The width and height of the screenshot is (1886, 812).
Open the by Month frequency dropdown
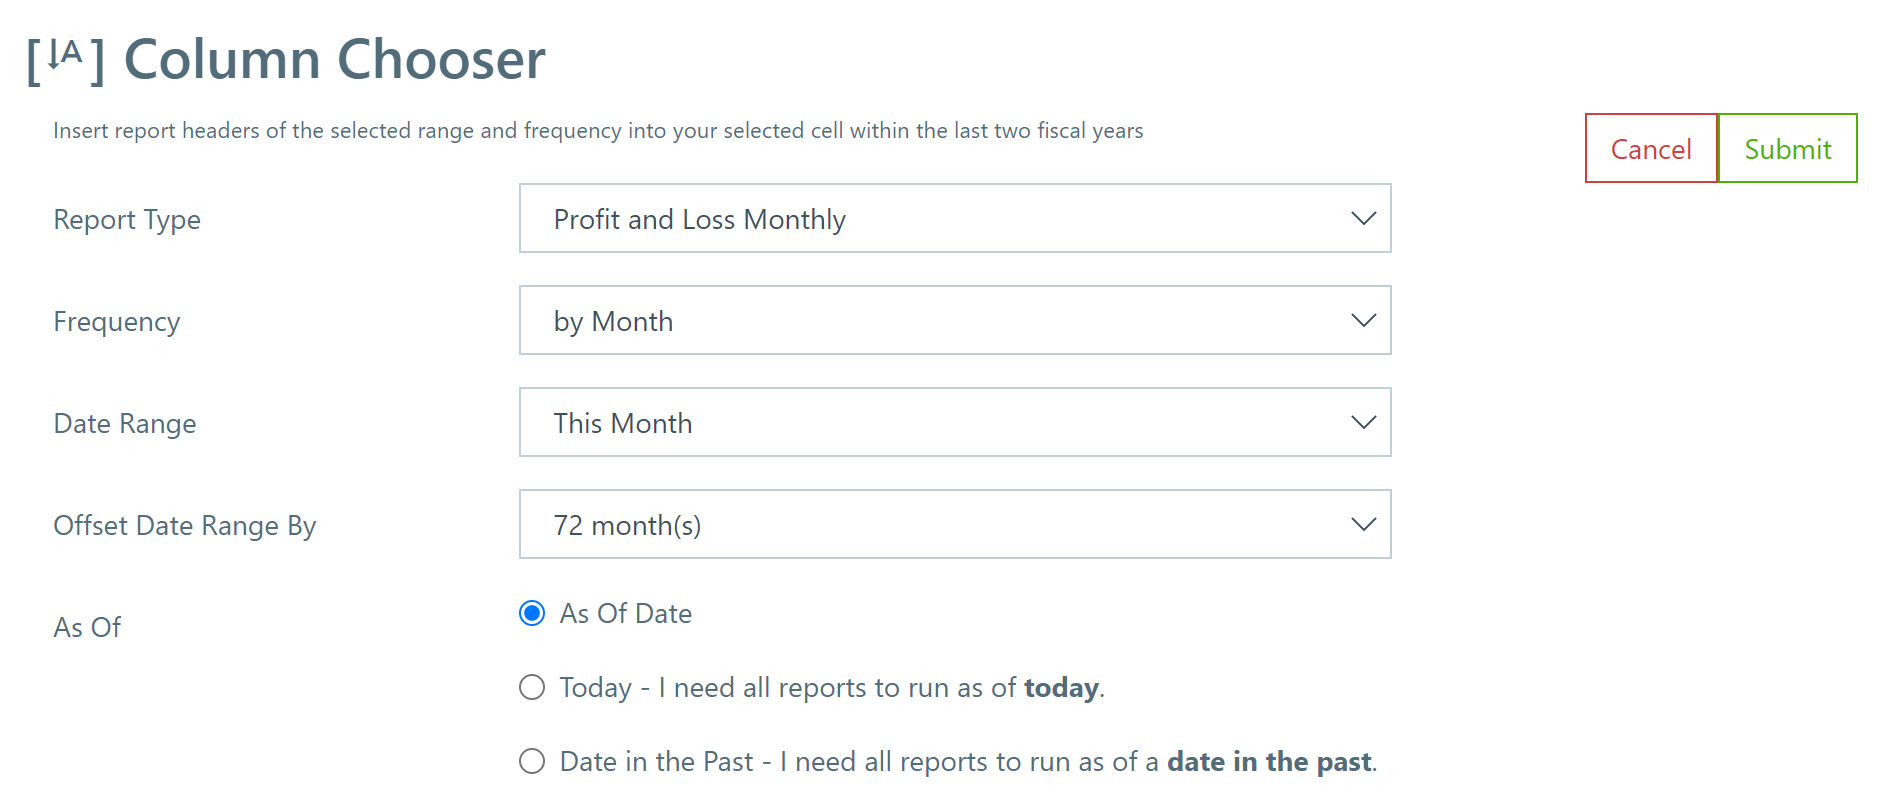955,320
